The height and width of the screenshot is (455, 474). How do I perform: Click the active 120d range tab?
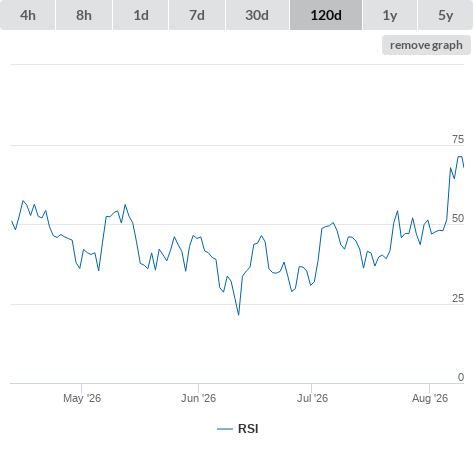tap(326, 15)
